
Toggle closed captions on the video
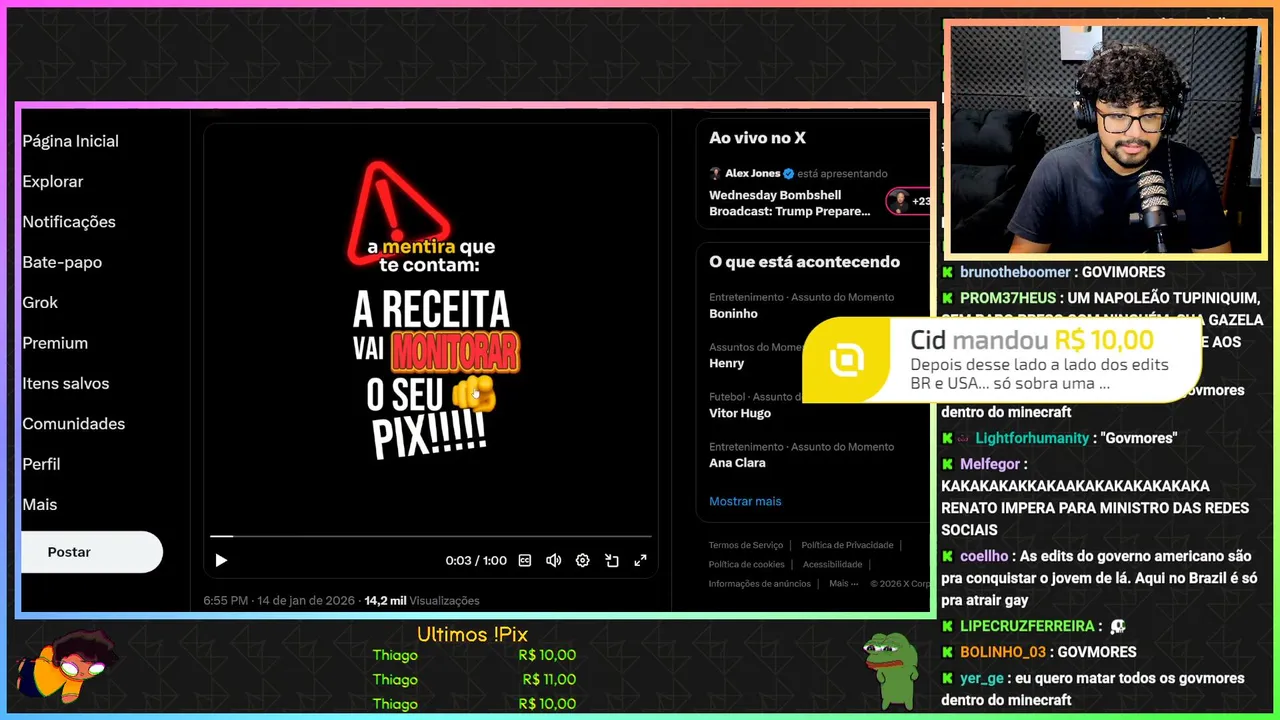(525, 561)
